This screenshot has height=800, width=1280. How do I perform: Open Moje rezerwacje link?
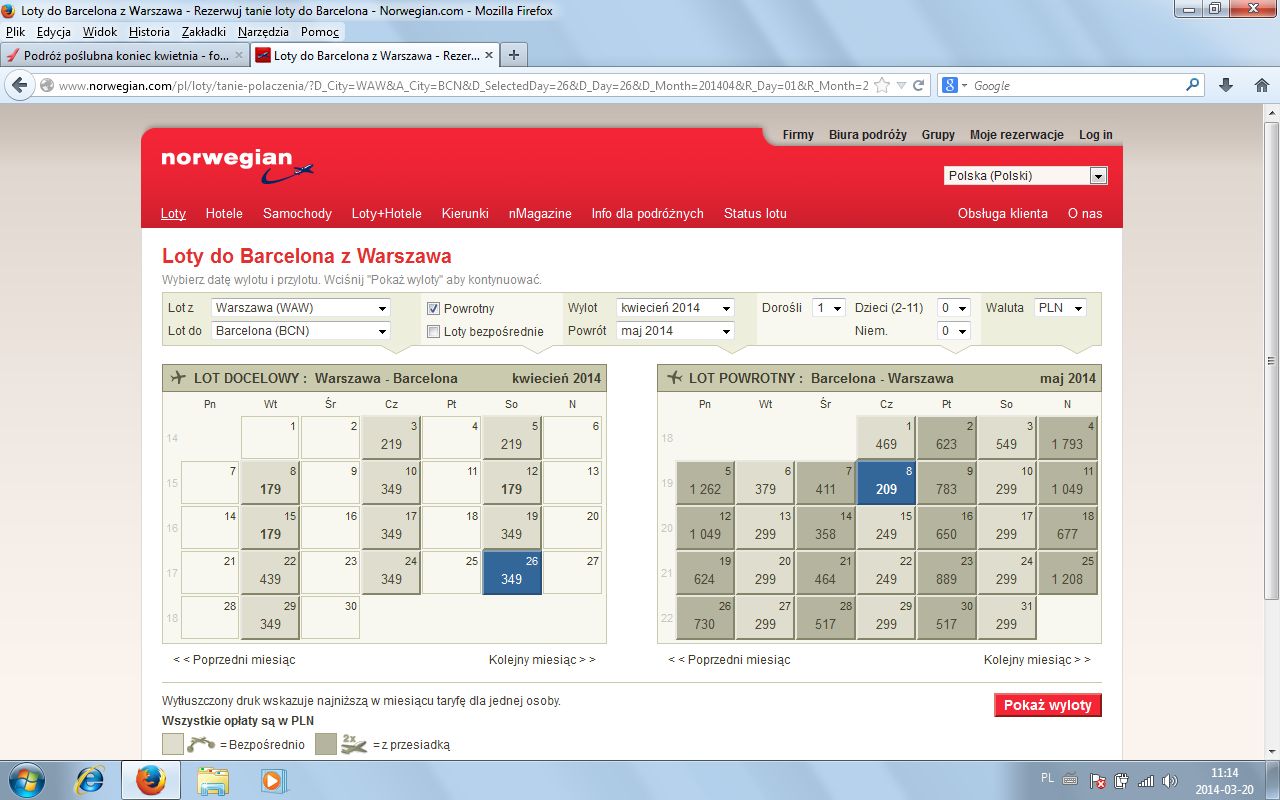click(x=1017, y=135)
